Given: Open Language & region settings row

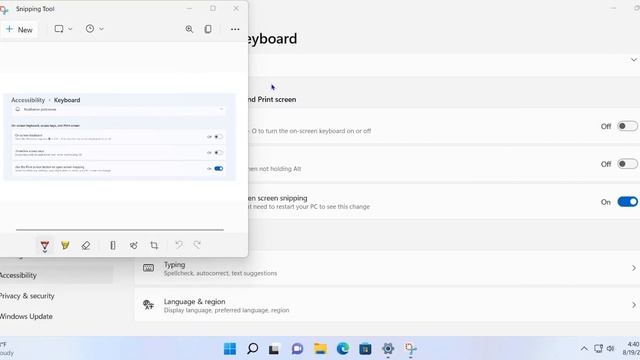Looking at the screenshot, I should tap(387, 305).
